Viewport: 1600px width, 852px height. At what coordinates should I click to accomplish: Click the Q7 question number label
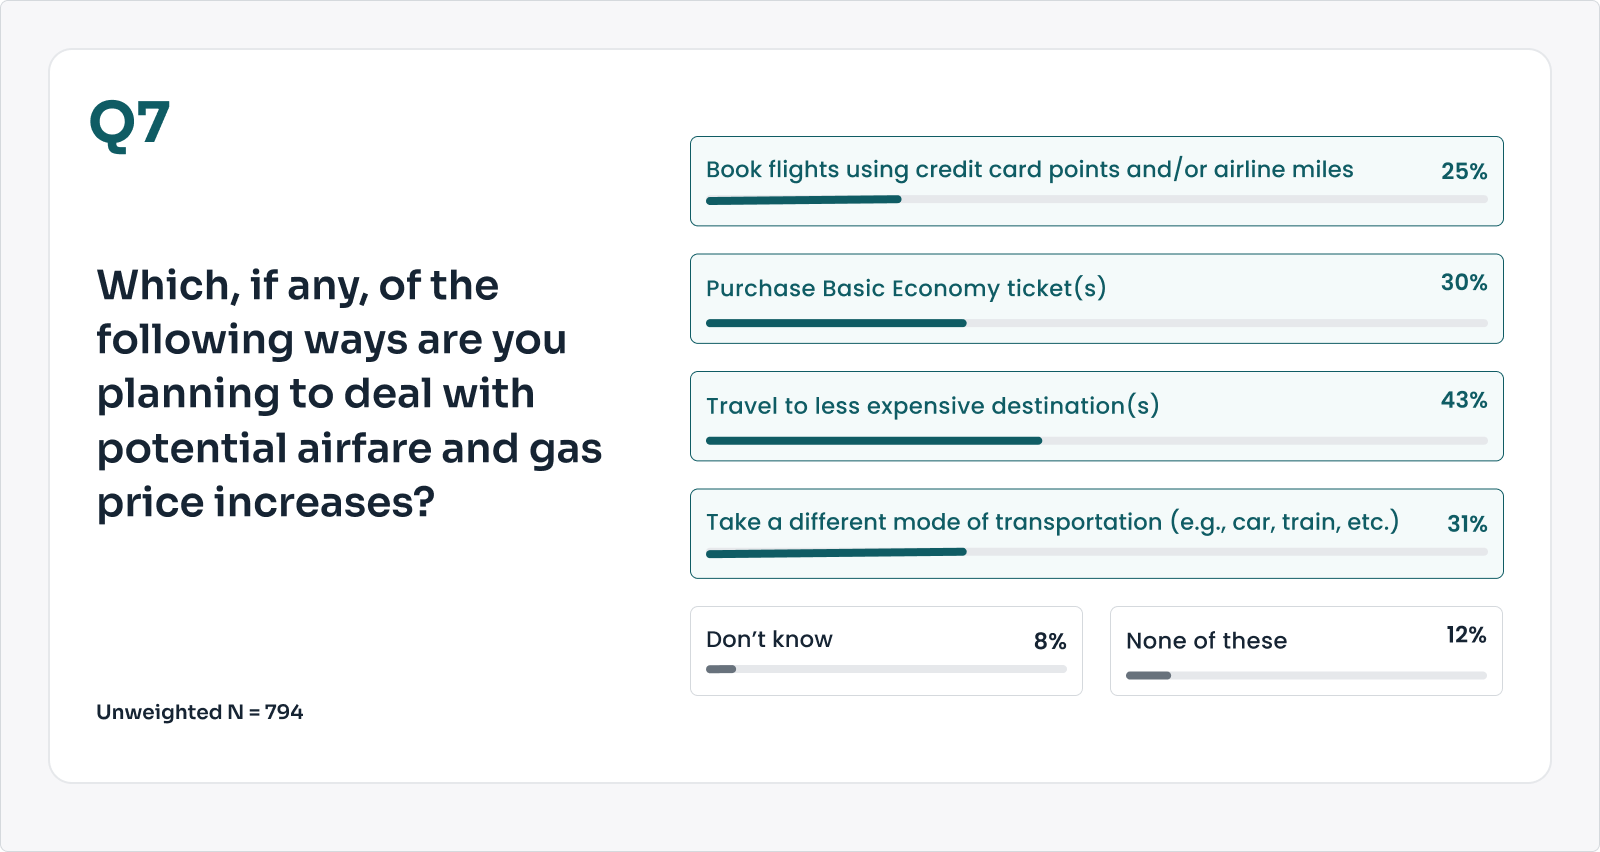(130, 125)
